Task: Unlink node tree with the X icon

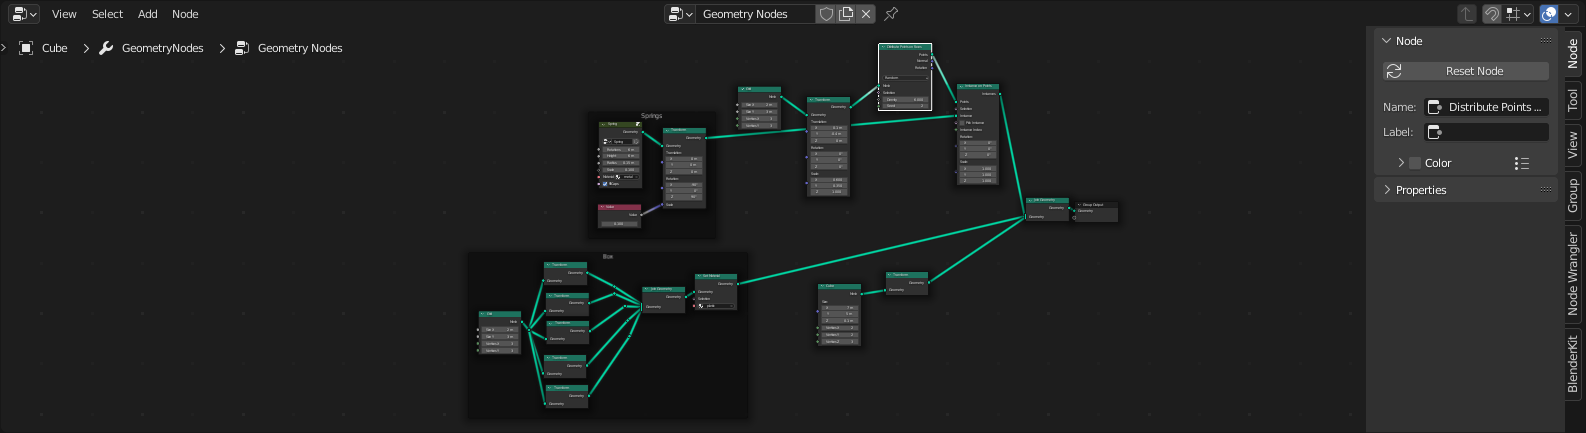Action: tap(866, 14)
